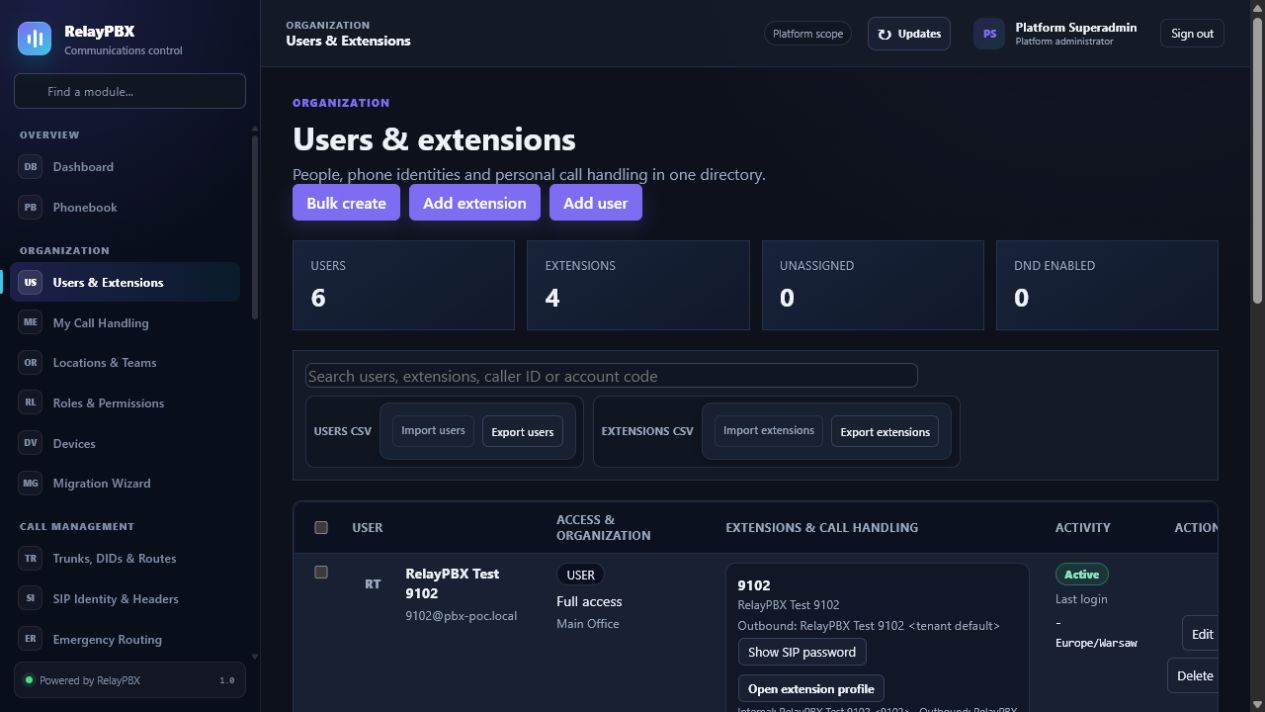The height and width of the screenshot is (712, 1265).
Task: Focus the Find a module search box
Action: [130, 91]
